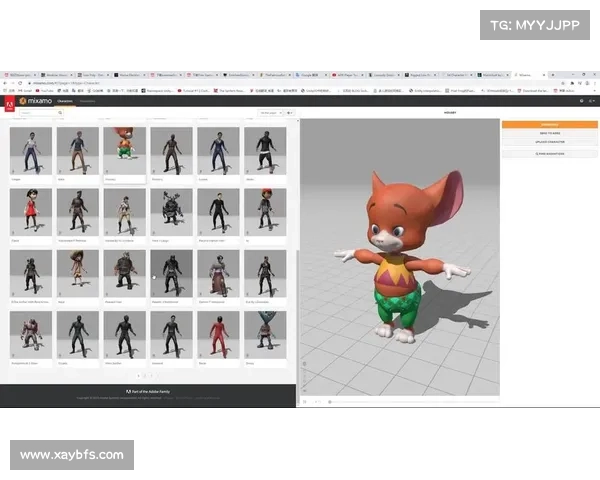600x480 pixels.
Task: Go to page 2 of character results
Action: (144, 375)
